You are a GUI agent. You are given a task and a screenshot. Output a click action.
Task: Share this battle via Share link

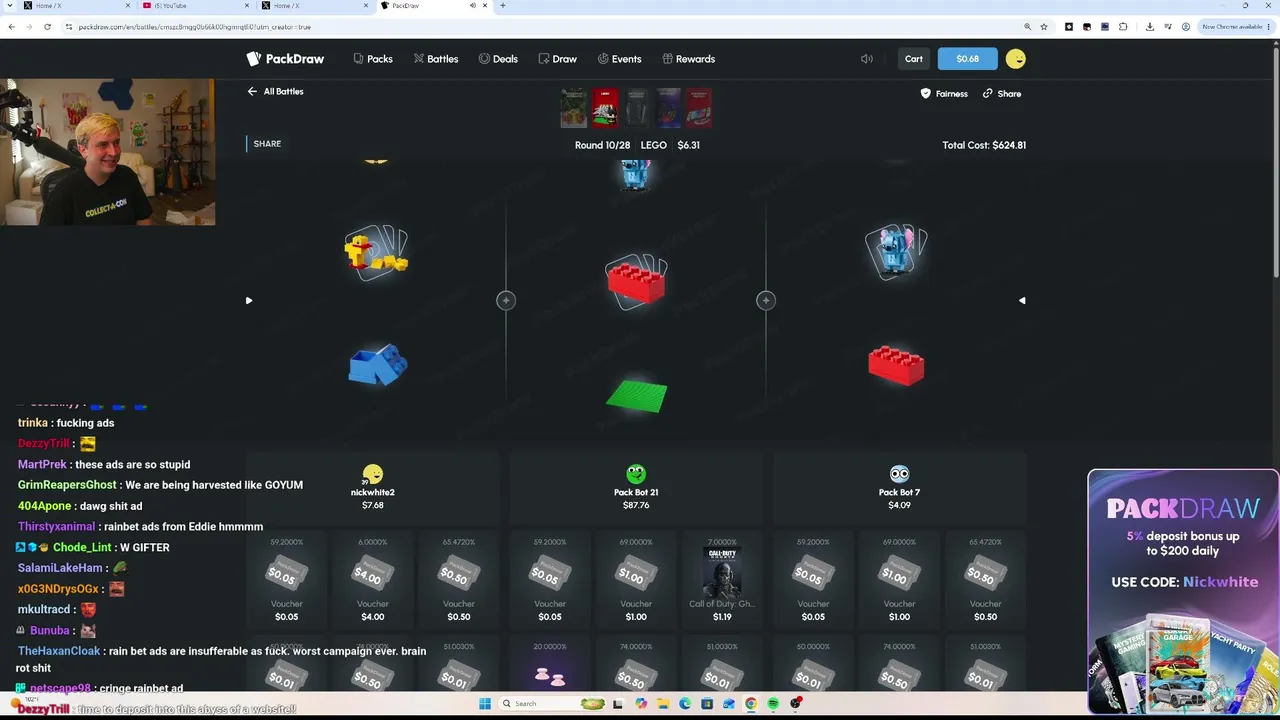[1002, 94]
